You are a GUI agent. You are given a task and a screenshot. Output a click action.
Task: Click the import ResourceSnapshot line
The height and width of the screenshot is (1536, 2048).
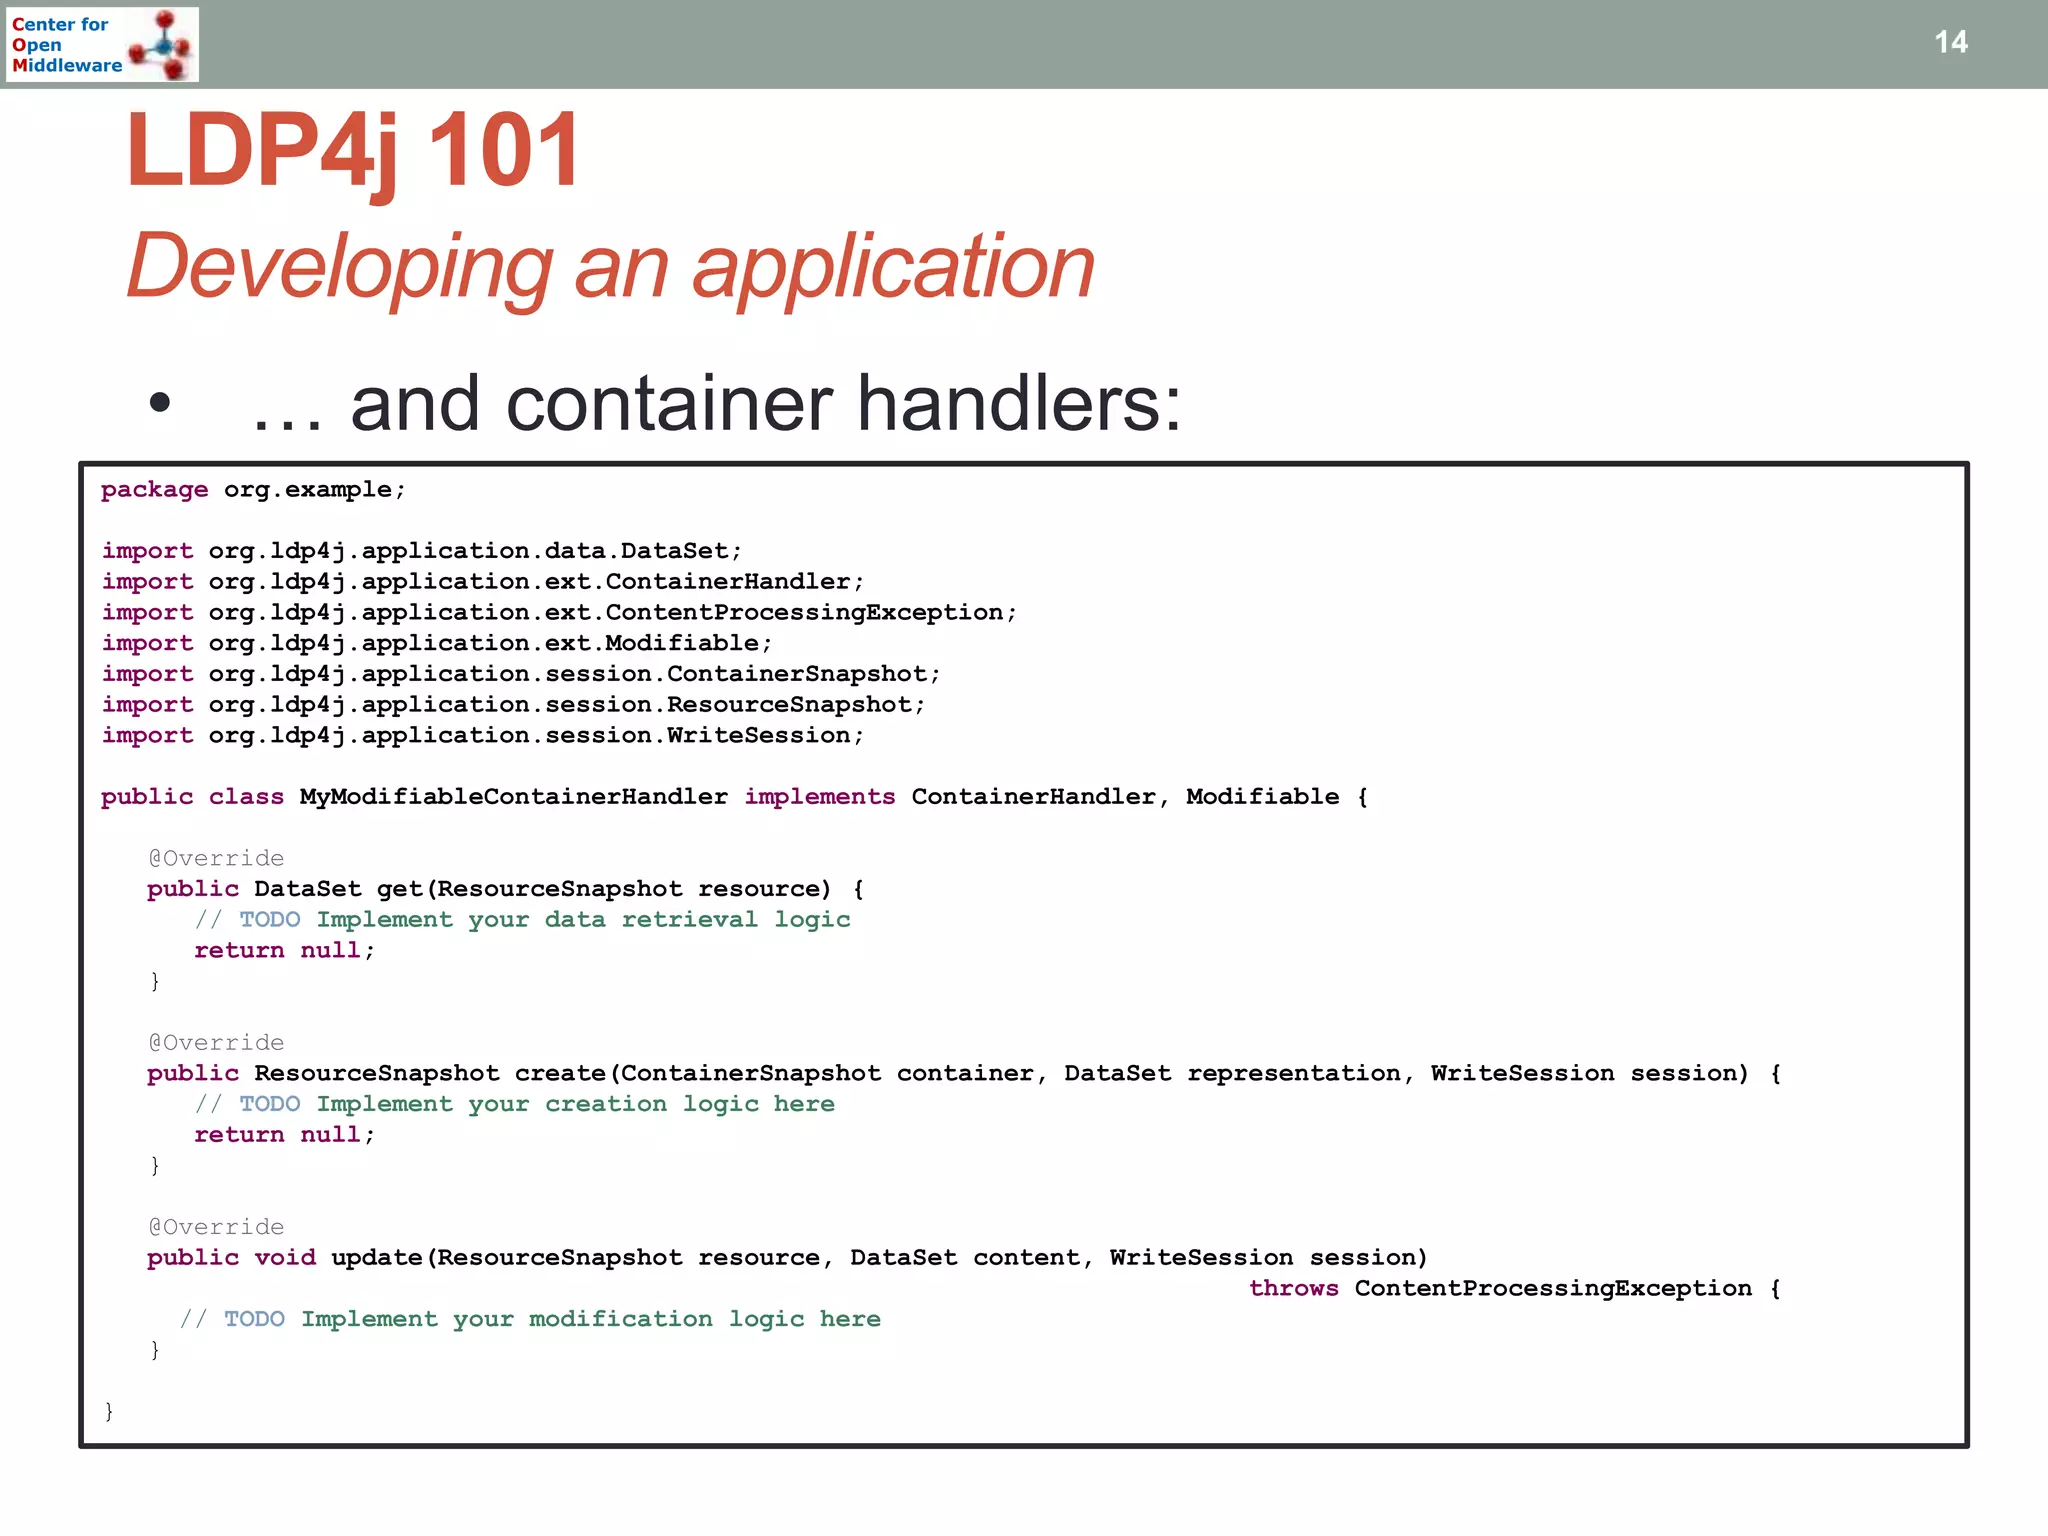513,705
